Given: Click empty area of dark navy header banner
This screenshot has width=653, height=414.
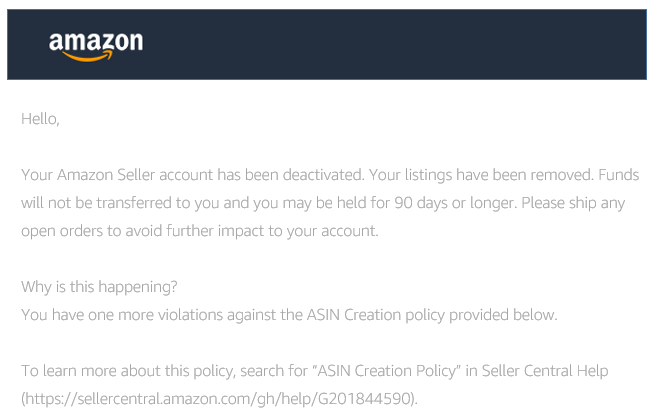Looking at the screenshot, I should coord(396,44).
